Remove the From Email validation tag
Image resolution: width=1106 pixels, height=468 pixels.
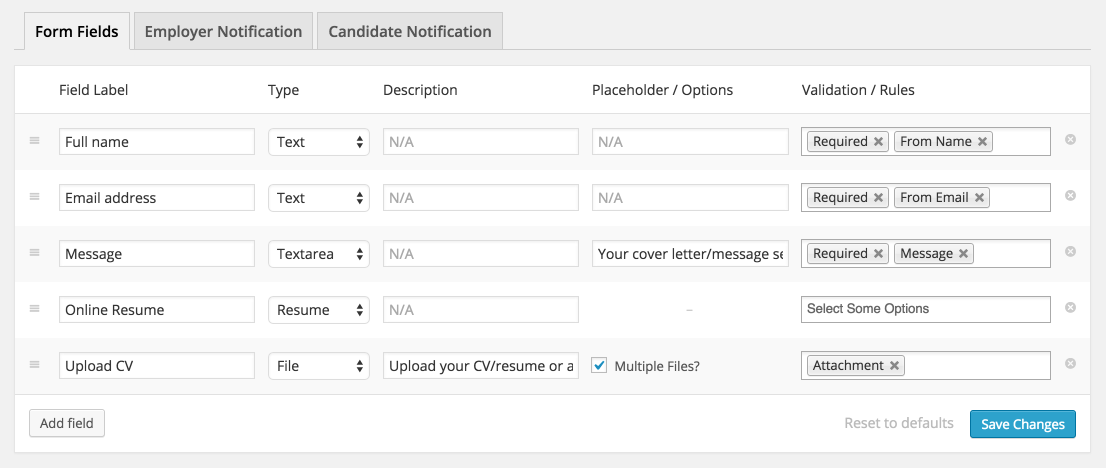(x=979, y=198)
